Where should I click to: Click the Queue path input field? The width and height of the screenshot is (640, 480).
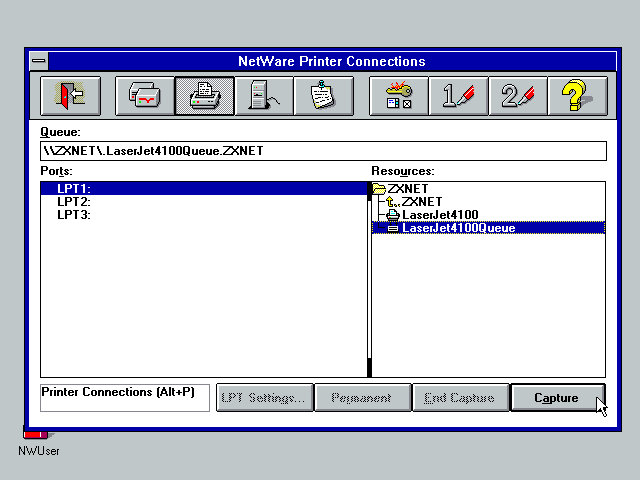click(x=323, y=151)
